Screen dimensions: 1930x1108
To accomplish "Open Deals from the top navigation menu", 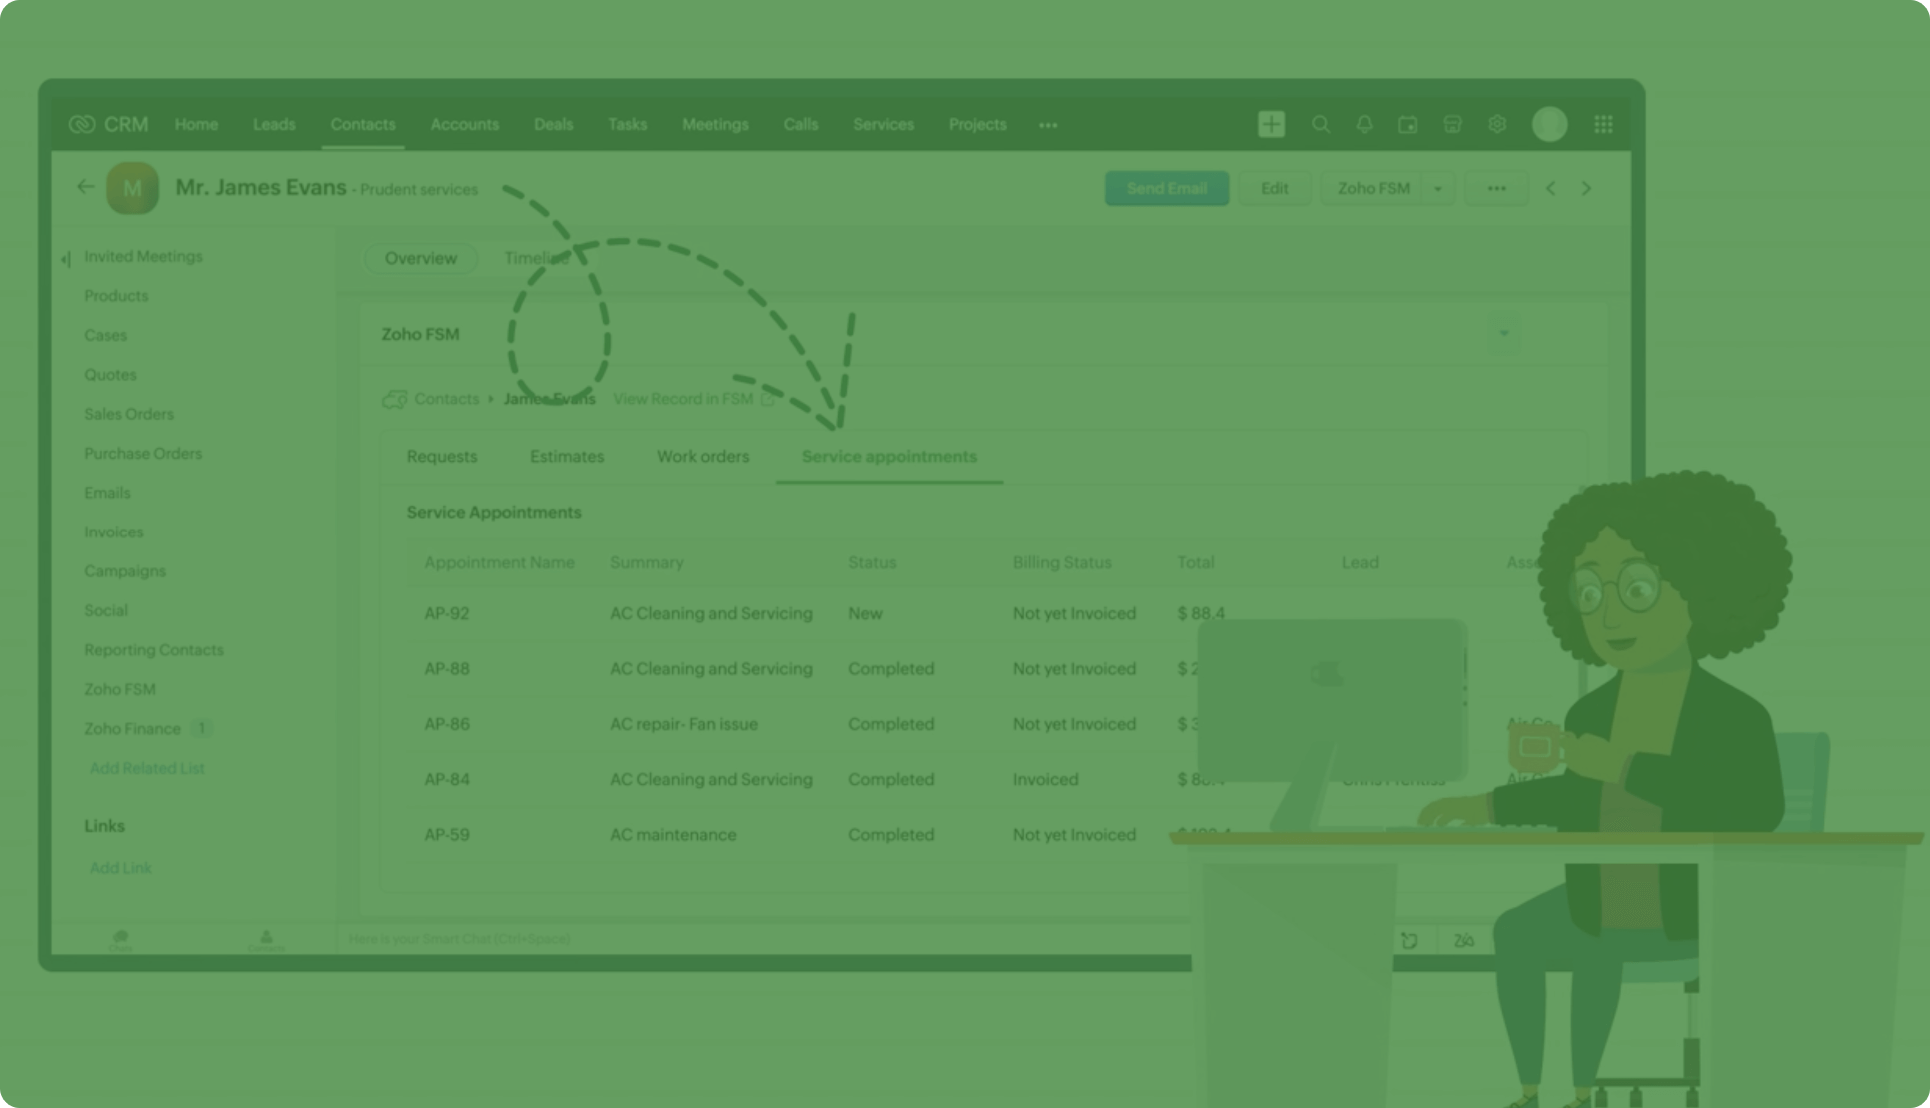I will (551, 125).
